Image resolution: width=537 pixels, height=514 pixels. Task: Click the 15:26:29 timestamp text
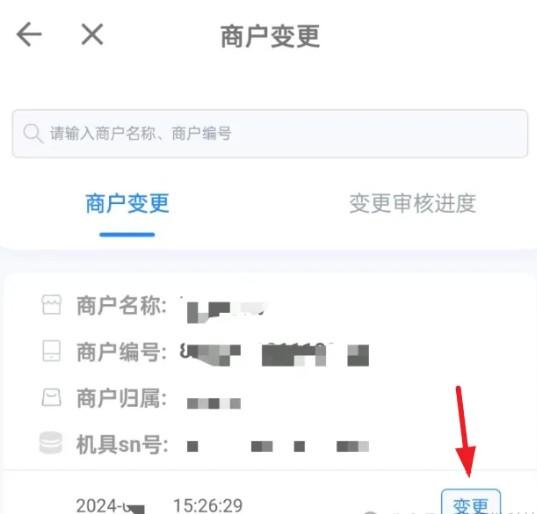pos(208,505)
